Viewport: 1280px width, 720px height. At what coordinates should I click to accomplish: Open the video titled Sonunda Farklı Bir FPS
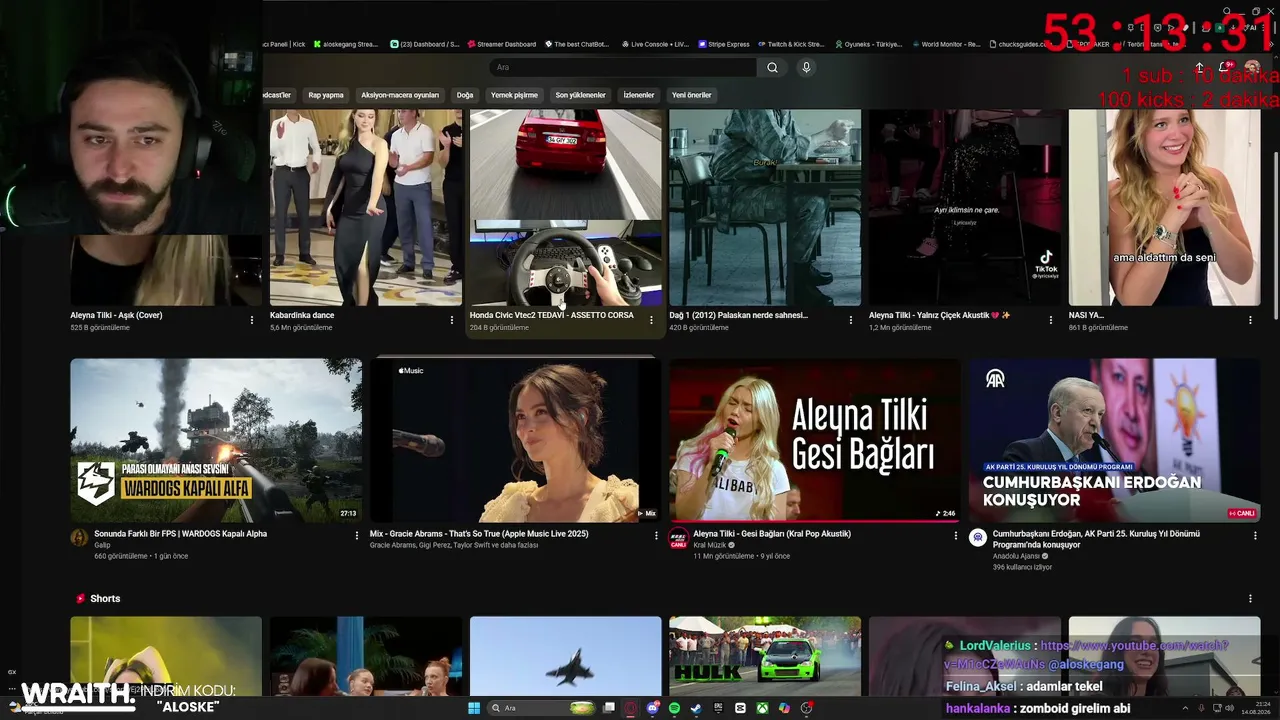coord(181,534)
